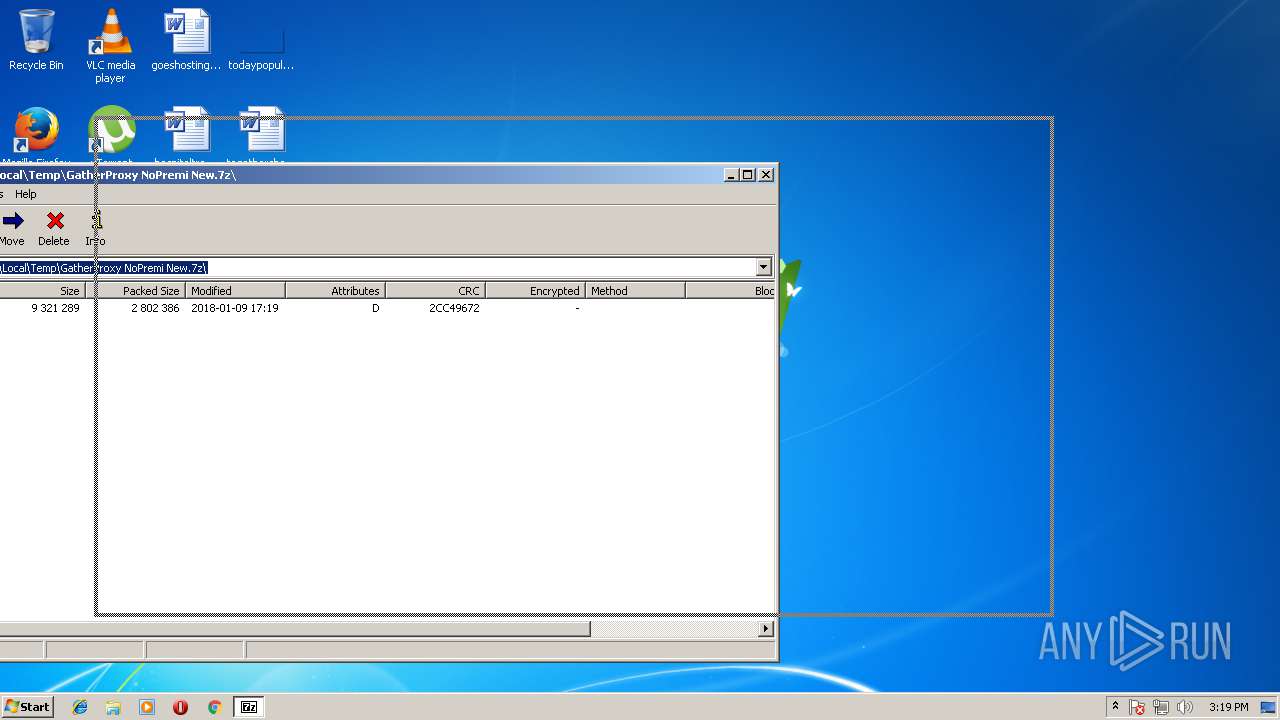The width and height of the screenshot is (1280, 720).
Task: Select the todaypopul desktop file
Action: point(261,41)
